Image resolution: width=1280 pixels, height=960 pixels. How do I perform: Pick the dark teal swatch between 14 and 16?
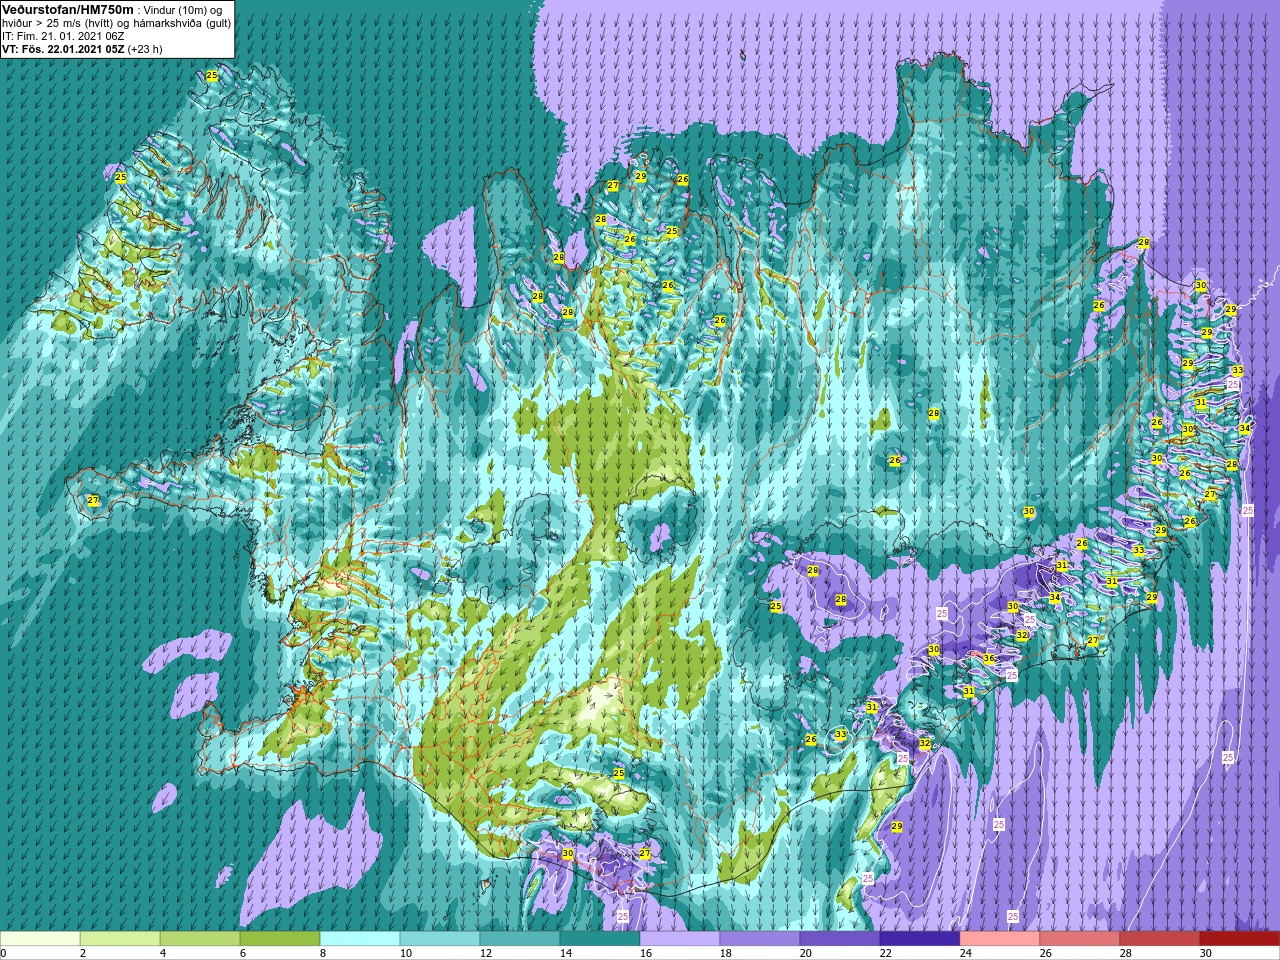click(600, 939)
